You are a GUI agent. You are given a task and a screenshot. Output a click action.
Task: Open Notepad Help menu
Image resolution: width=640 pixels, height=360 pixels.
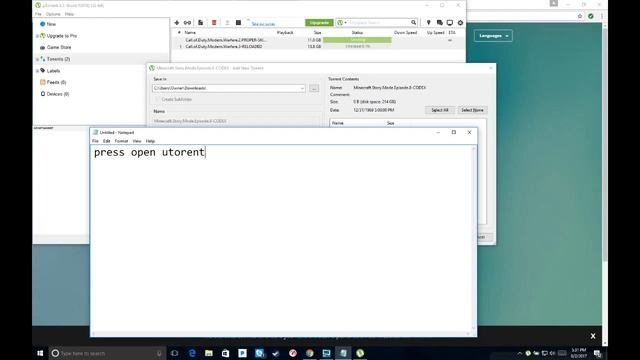click(150, 141)
